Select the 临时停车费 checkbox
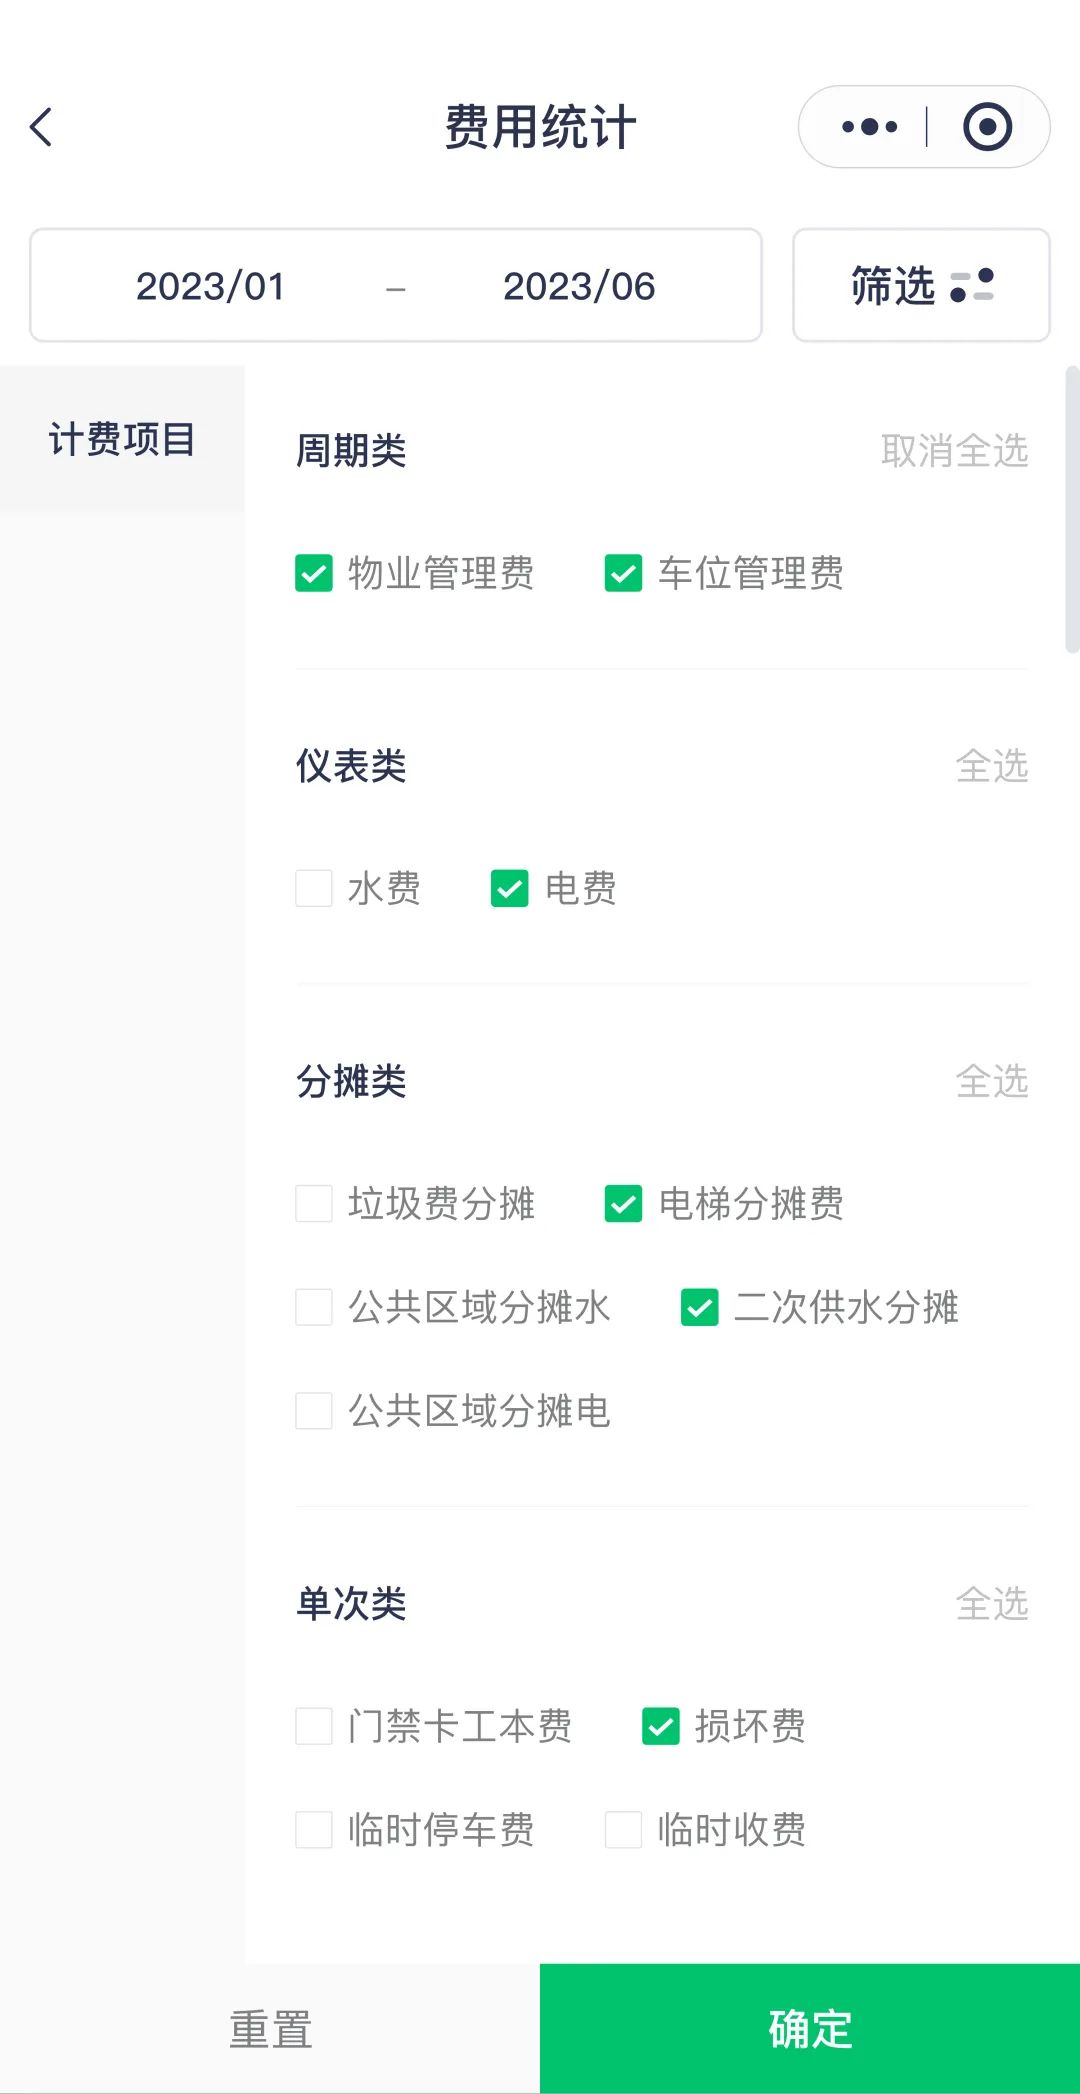The image size is (1080, 2094). (314, 1830)
